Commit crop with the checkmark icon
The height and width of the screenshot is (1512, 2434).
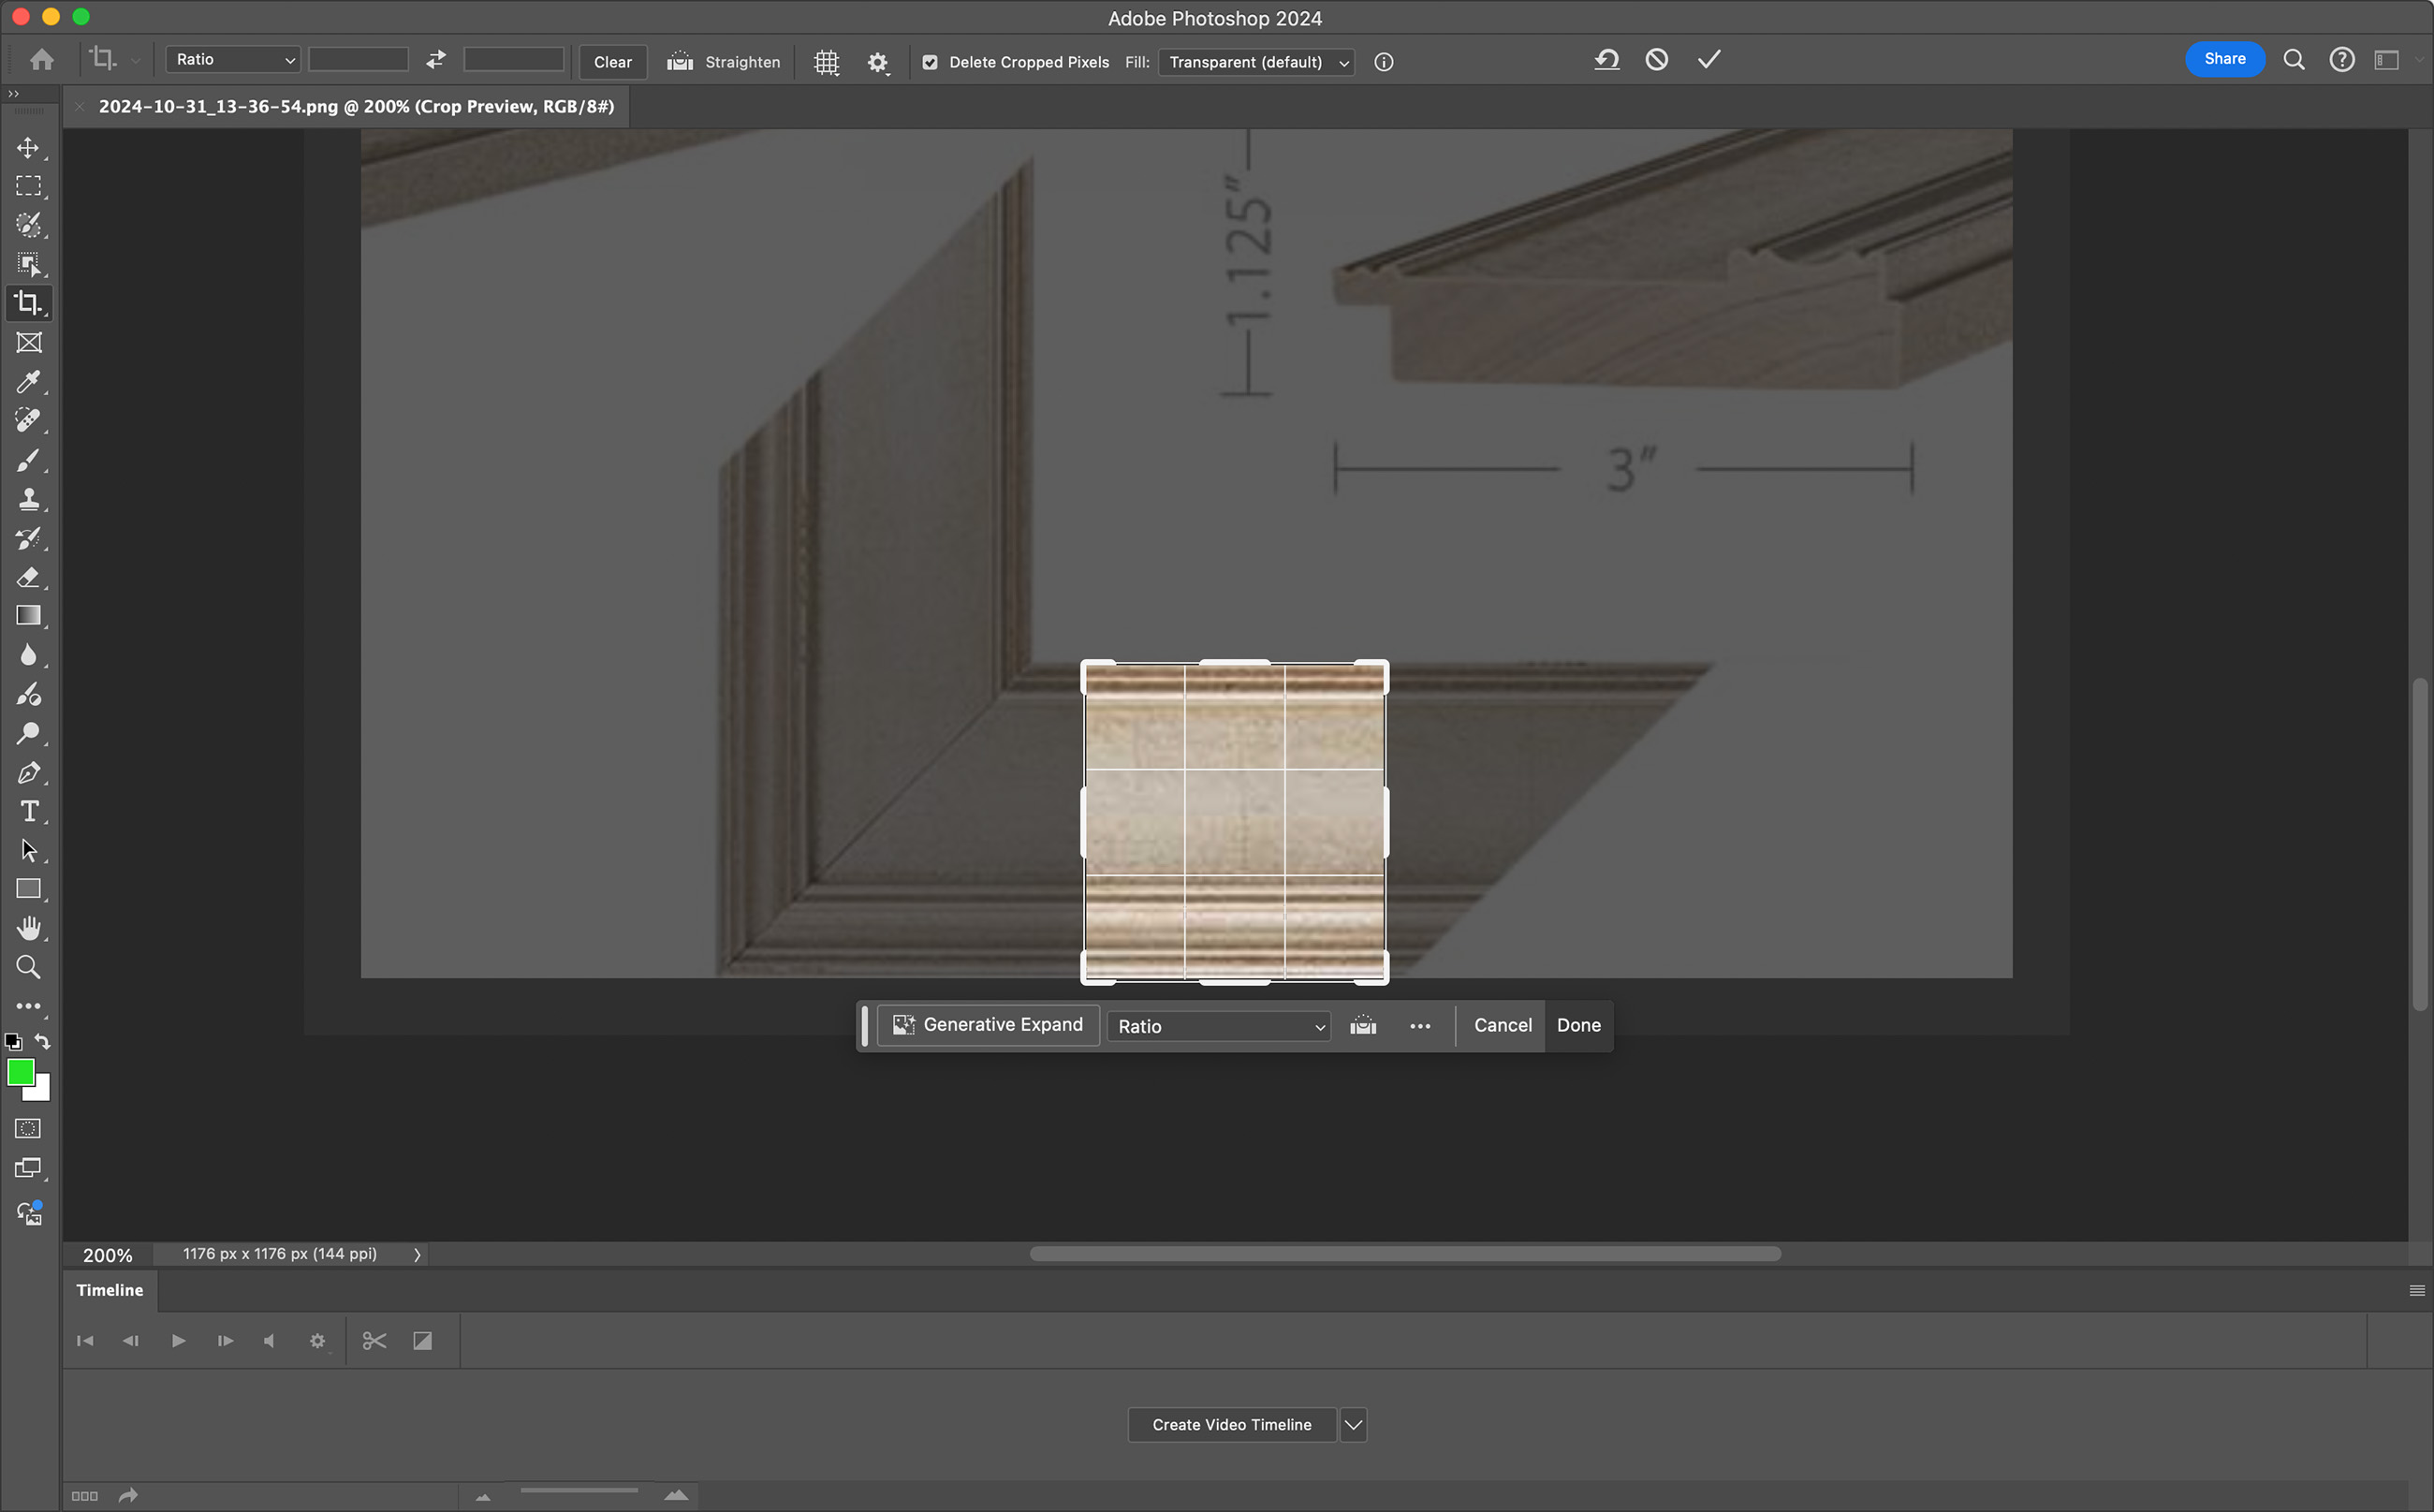(x=1709, y=60)
